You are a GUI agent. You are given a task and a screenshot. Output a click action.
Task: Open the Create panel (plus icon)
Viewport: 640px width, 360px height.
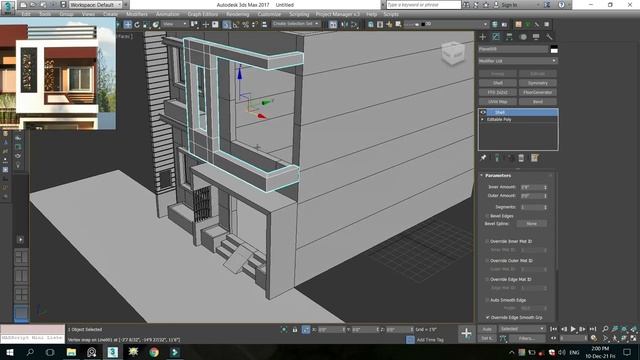tap(482, 37)
